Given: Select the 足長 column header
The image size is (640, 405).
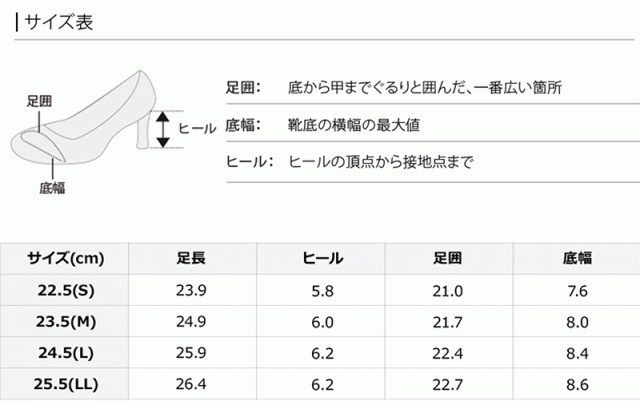Looking at the screenshot, I should [x=191, y=258].
